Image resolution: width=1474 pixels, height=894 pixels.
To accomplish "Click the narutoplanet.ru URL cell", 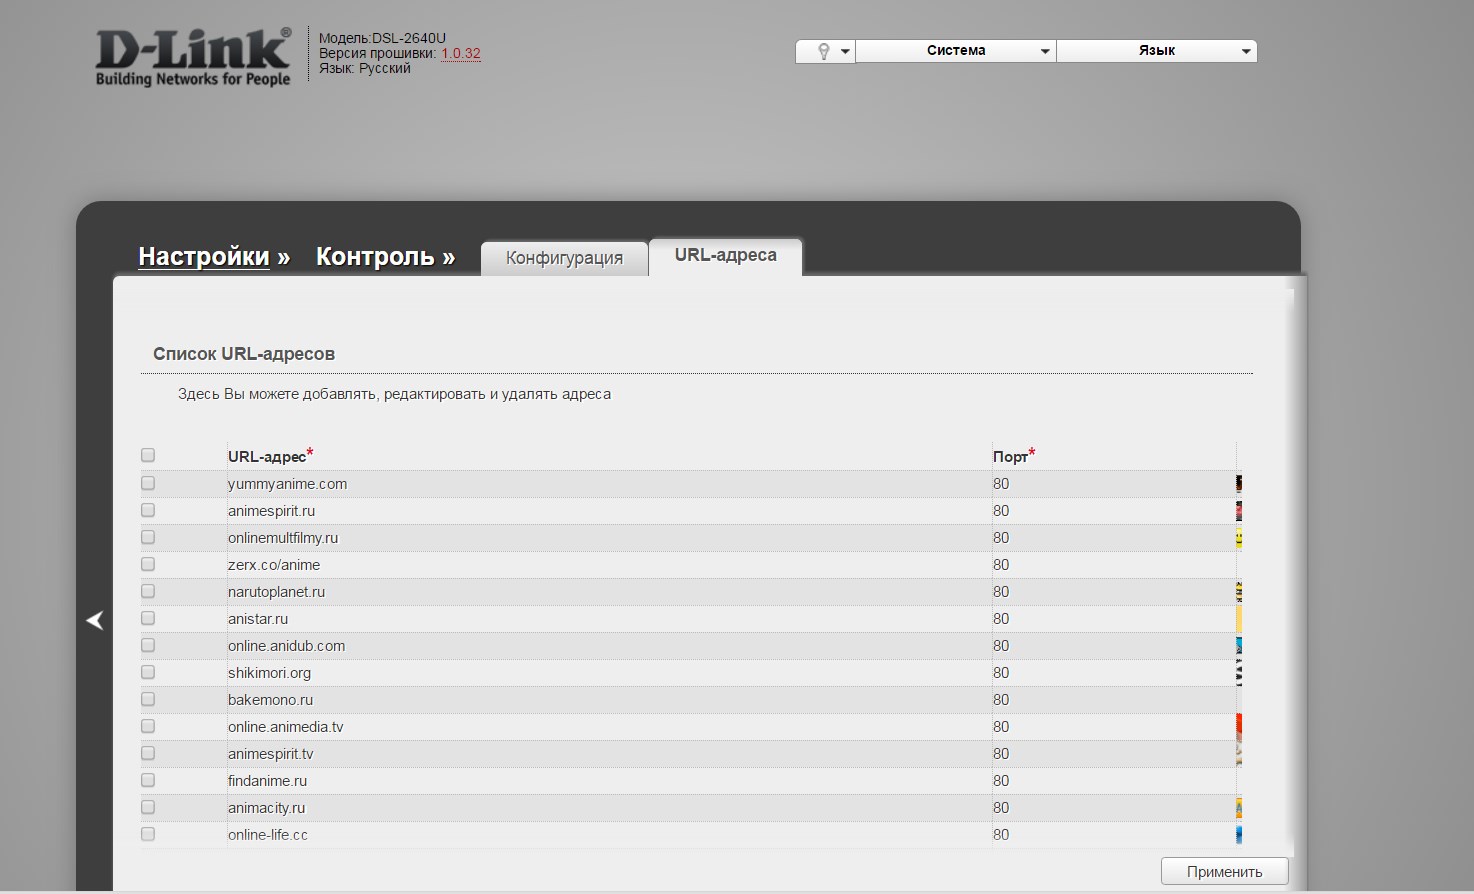I will click(609, 592).
